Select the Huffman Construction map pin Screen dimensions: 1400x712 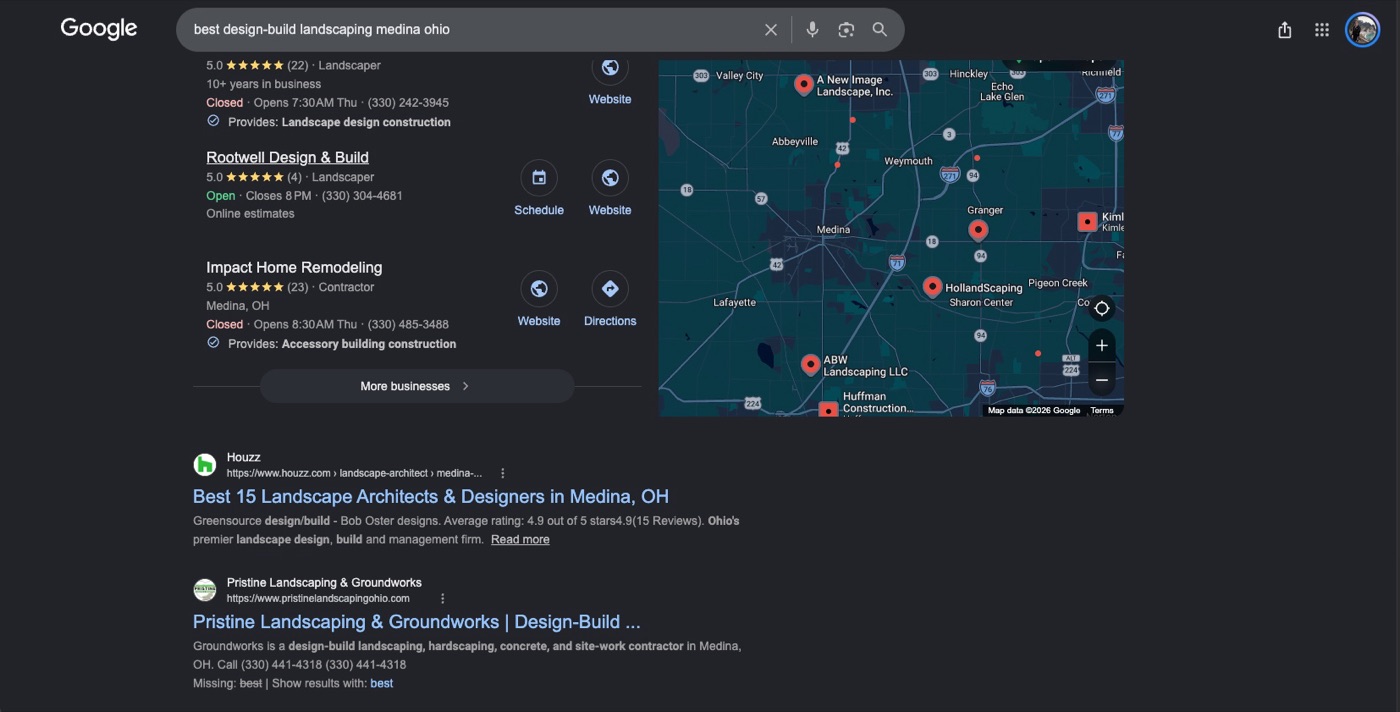(828, 410)
